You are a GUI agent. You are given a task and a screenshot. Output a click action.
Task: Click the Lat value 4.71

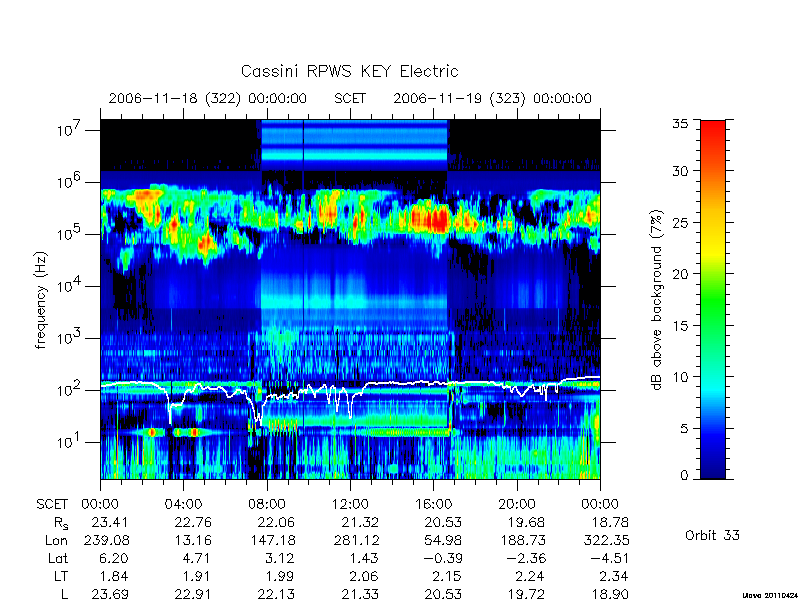tap(197, 558)
